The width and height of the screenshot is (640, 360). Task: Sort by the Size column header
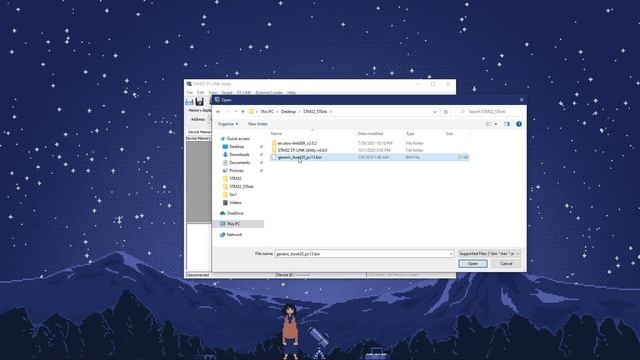coord(449,133)
